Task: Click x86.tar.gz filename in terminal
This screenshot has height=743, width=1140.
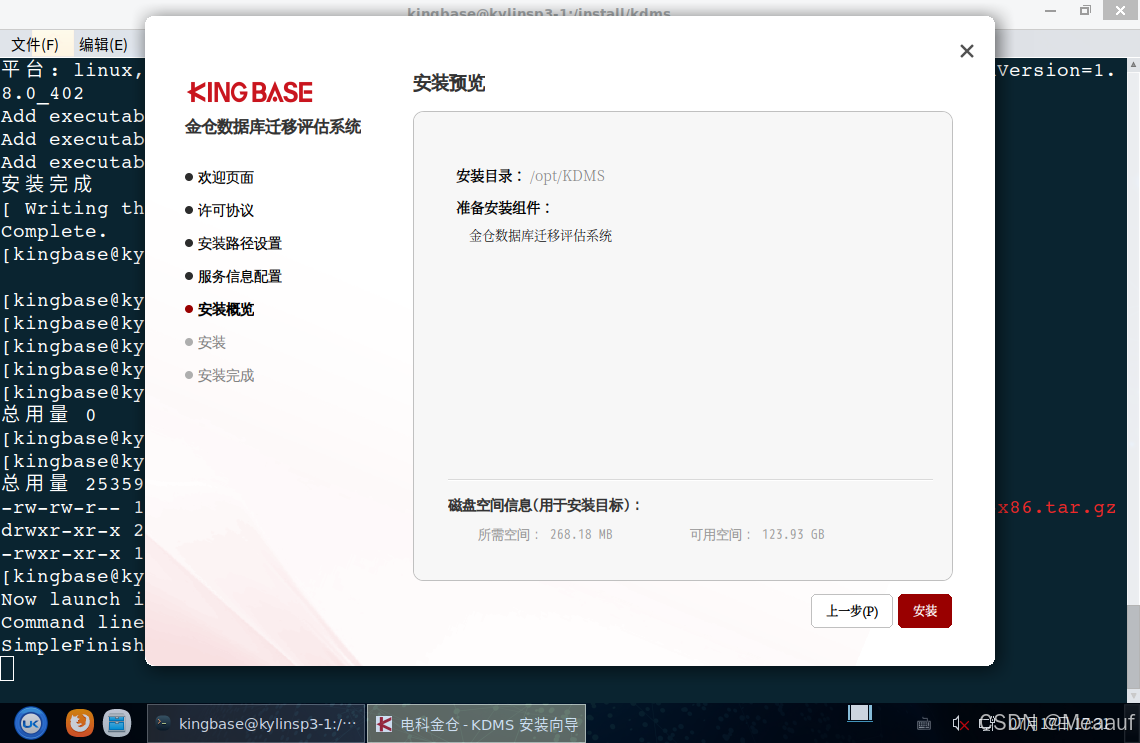Action: 1056,507
